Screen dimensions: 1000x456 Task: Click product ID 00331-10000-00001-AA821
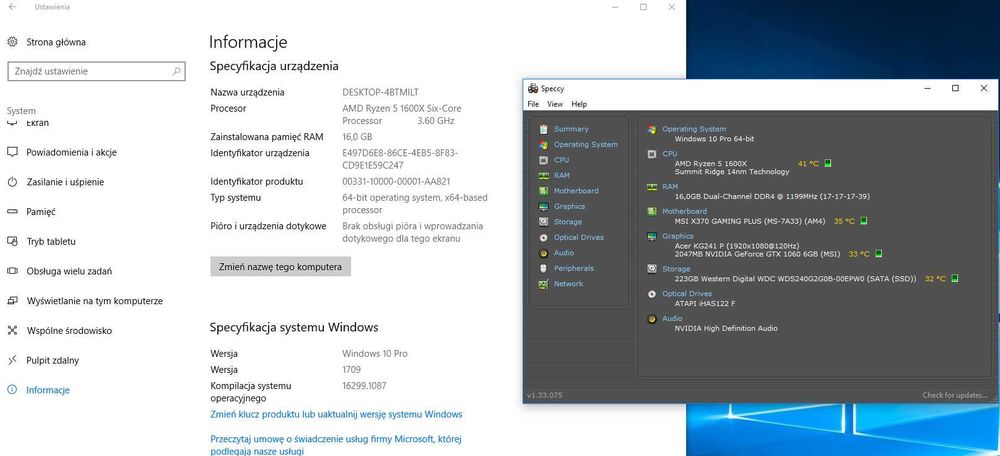(x=397, y=182)
